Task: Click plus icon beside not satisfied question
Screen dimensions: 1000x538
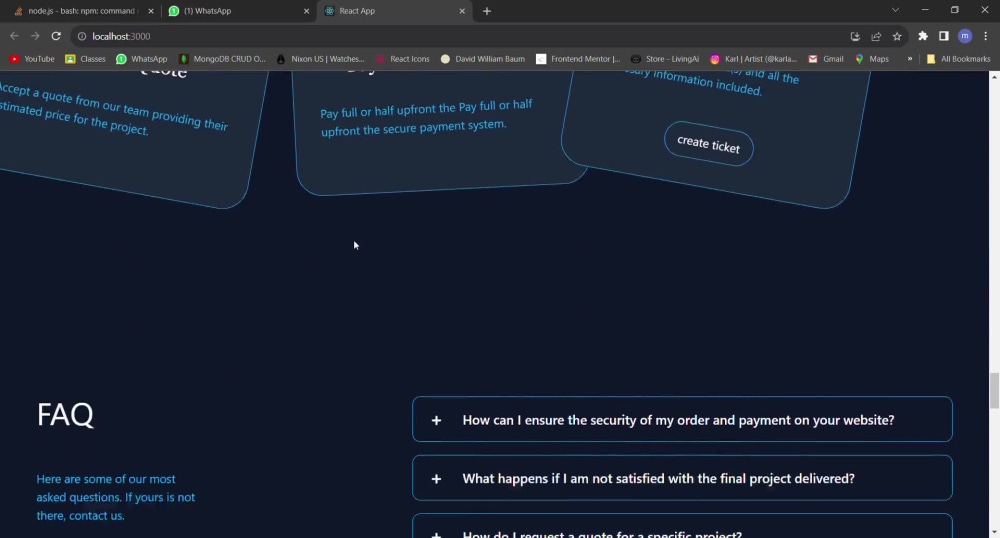Action: pos(436,479)
